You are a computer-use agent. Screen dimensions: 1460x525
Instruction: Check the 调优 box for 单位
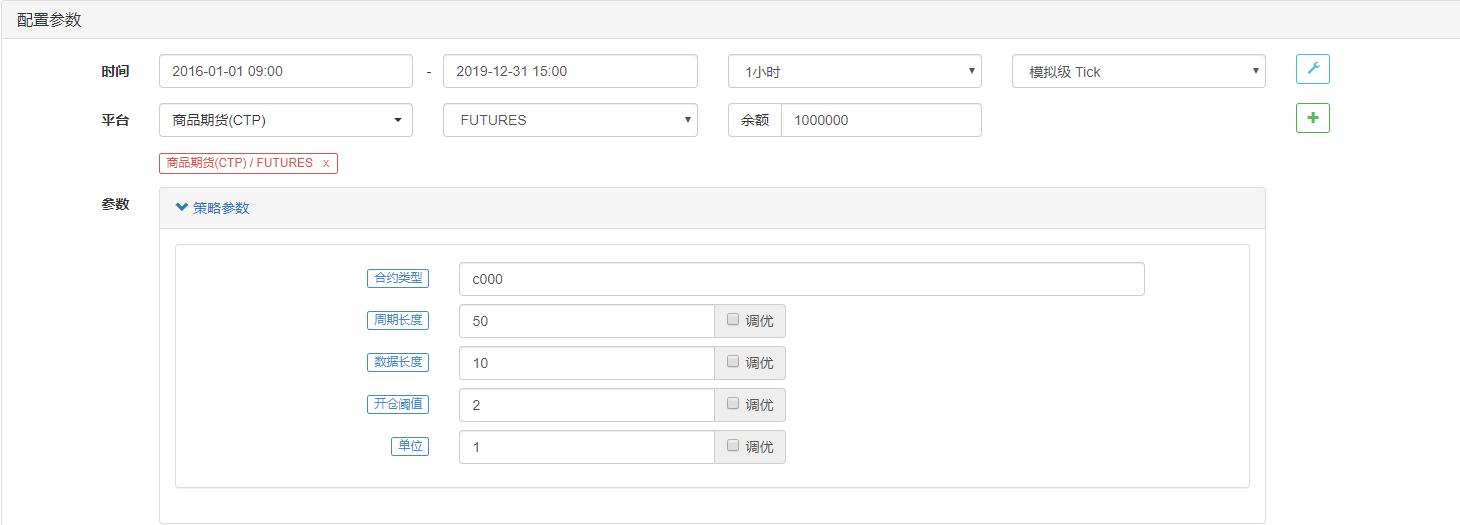733,446
